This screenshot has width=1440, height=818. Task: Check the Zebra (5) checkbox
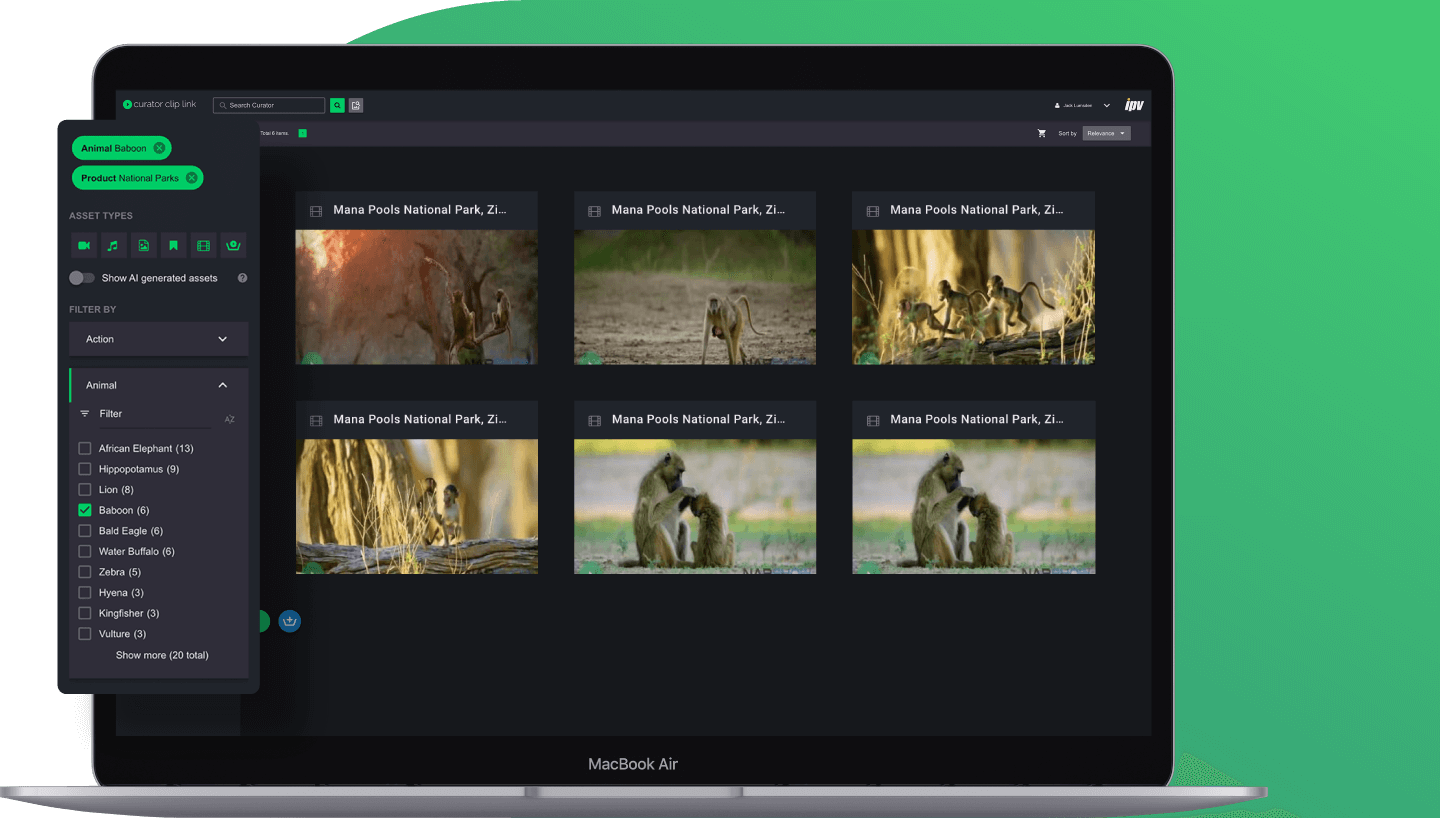(85, 572)
